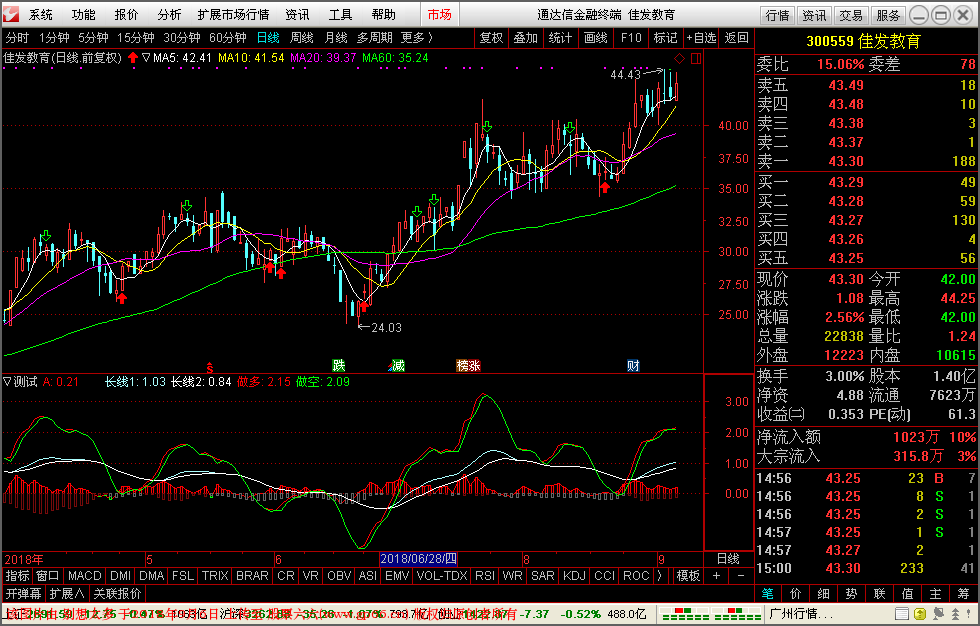980x626 pixels.
Task: Click the double-tree arrow icon in status bar
Action: [956, 614]
